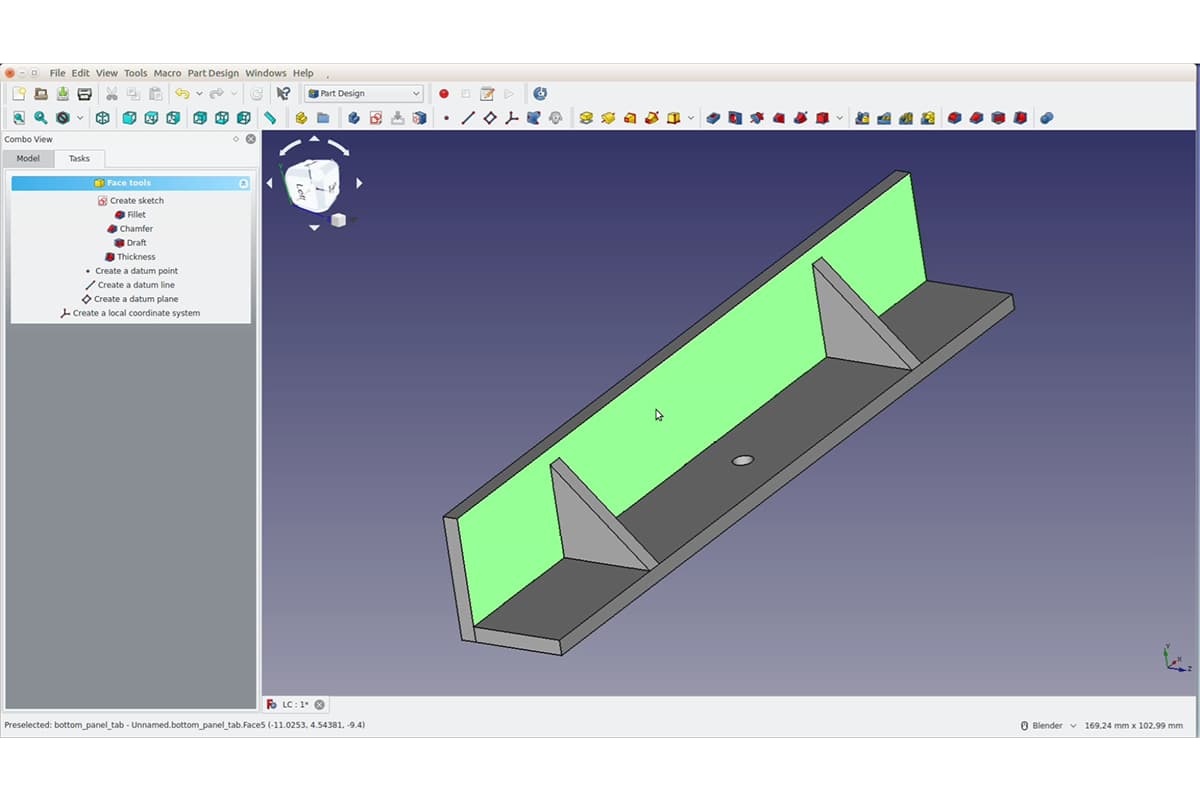Click the navigation cube's right arrow
The height and width of the screenshot is (800, 1200).
(x=359, y=183)
